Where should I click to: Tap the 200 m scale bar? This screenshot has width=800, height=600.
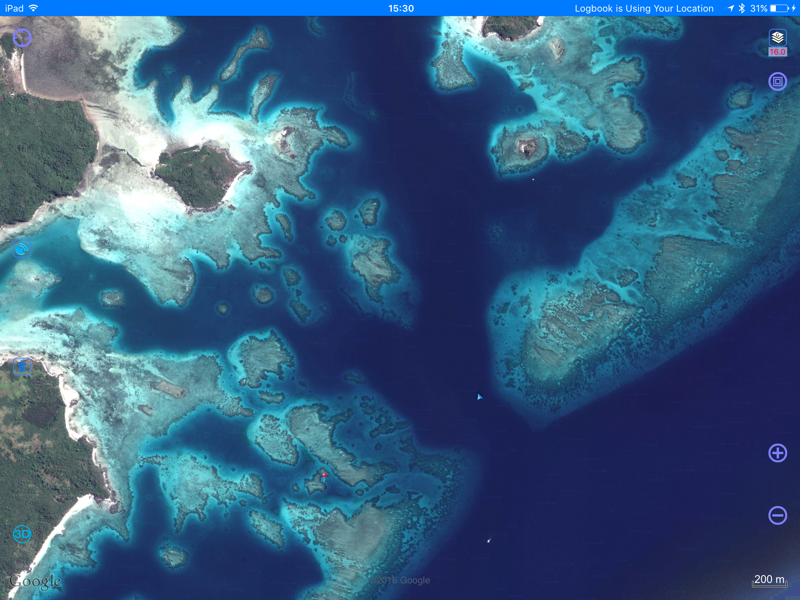point(769,581)
